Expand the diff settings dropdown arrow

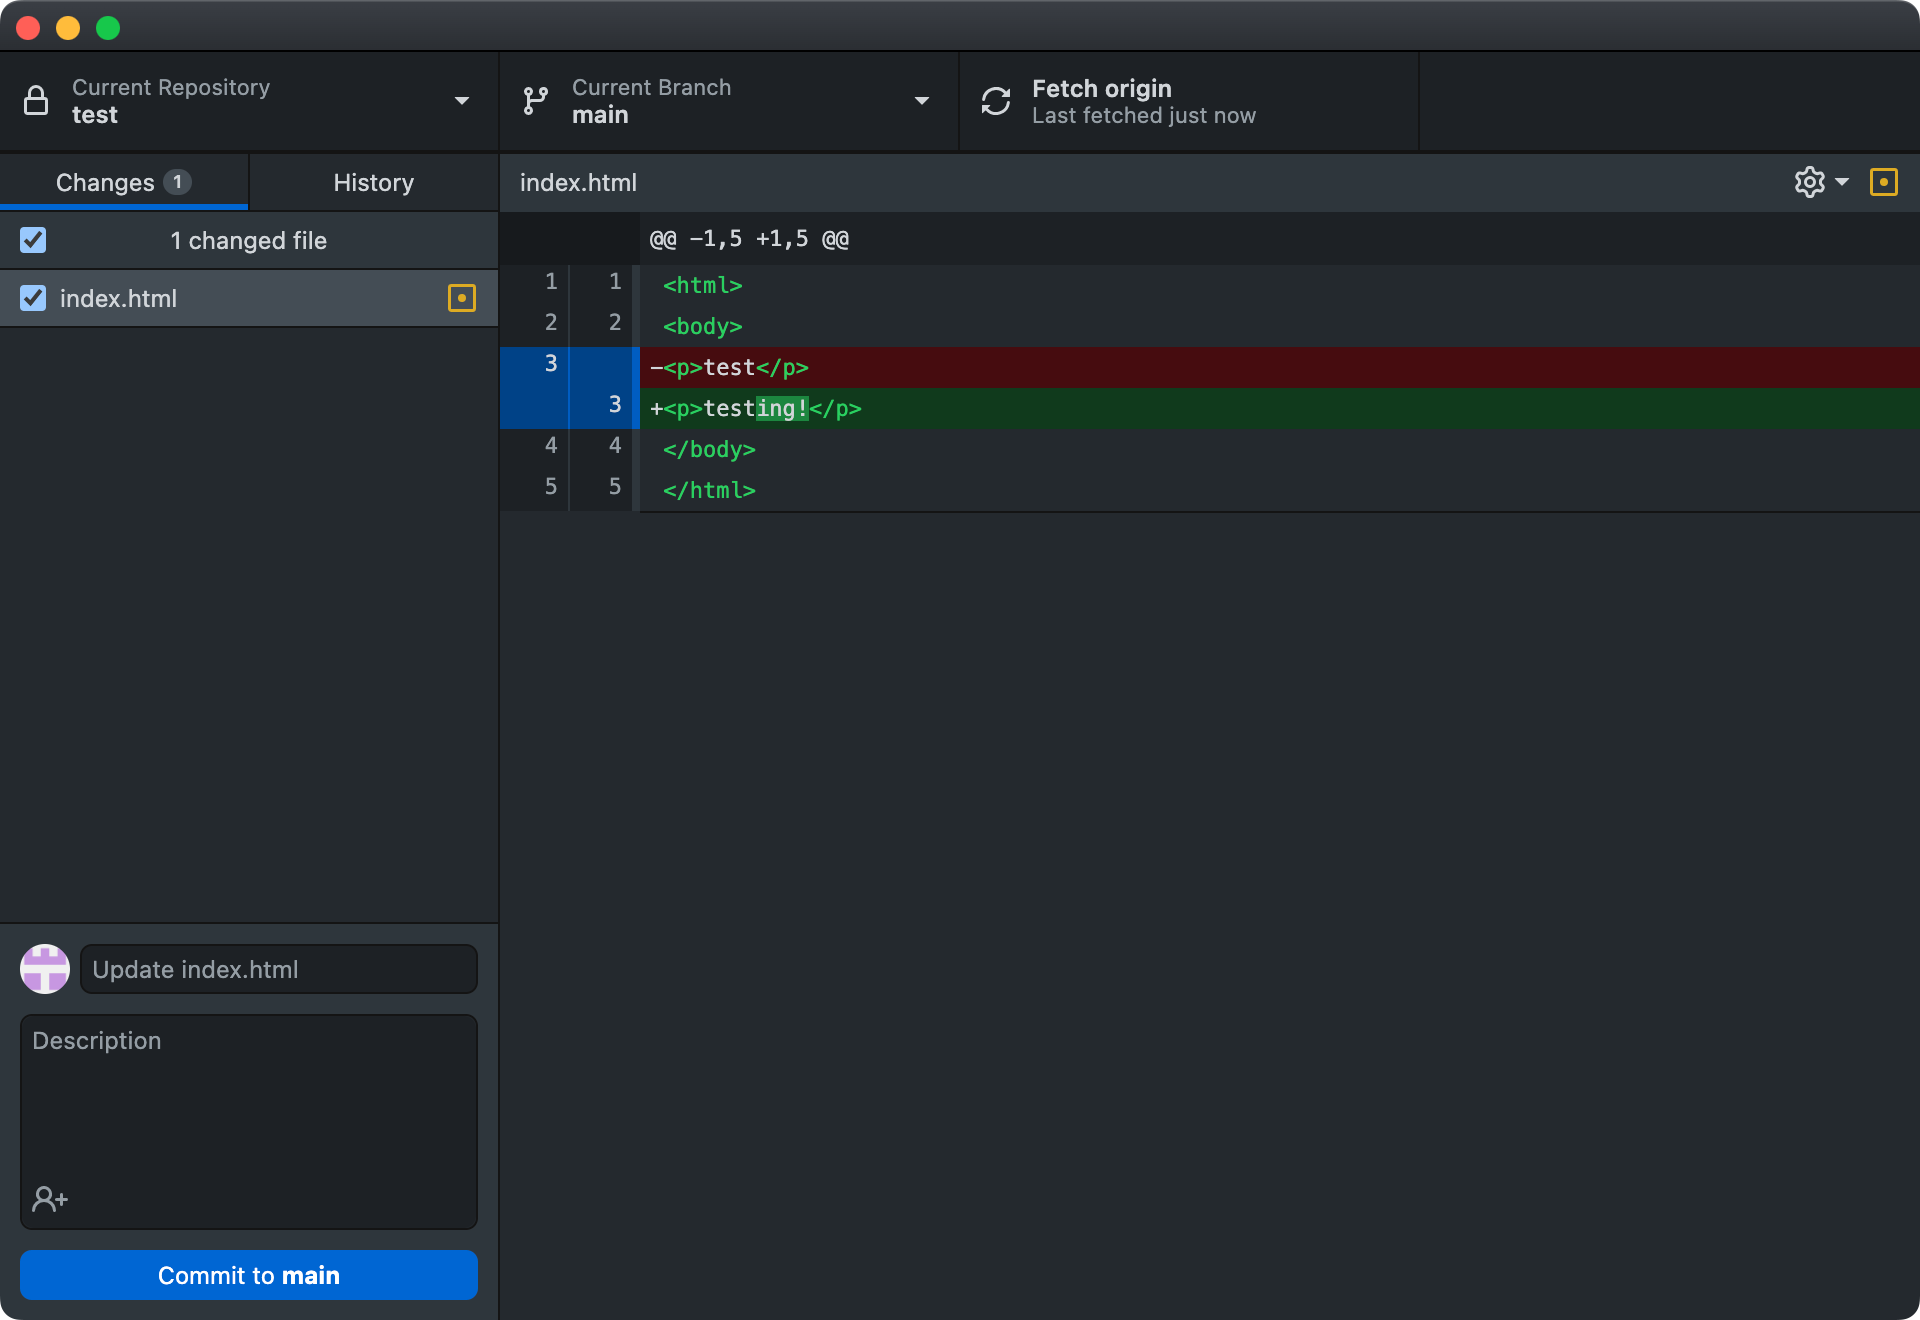1842,182
